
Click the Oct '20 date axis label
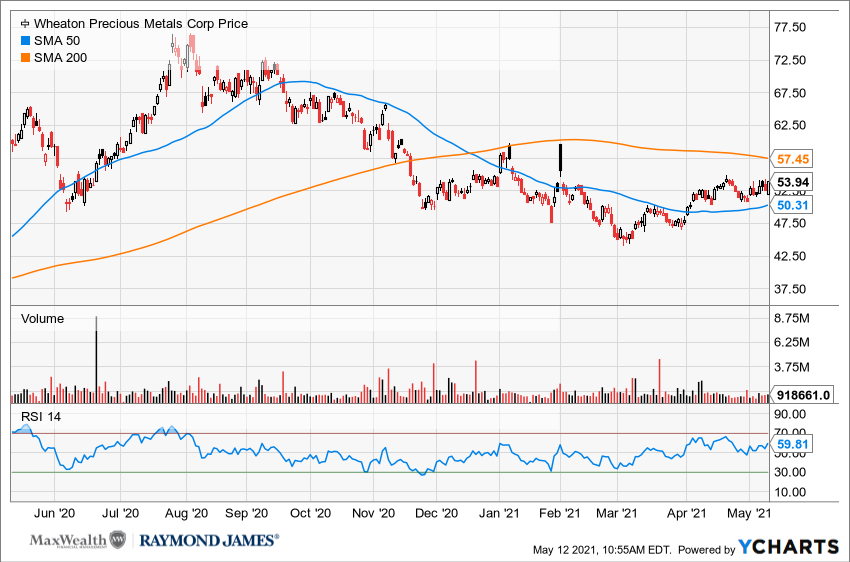(310, 513)
